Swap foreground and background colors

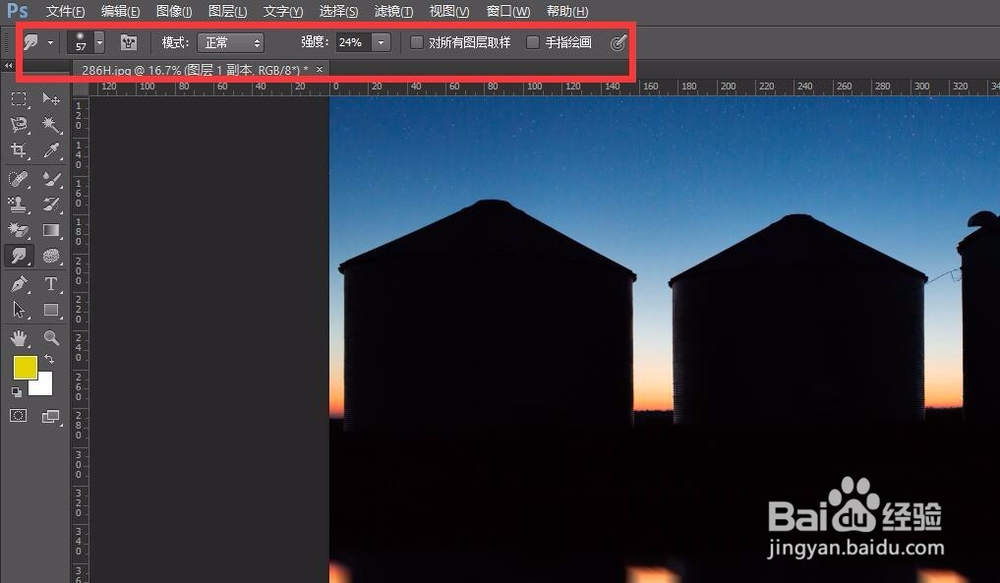[49, 359]
